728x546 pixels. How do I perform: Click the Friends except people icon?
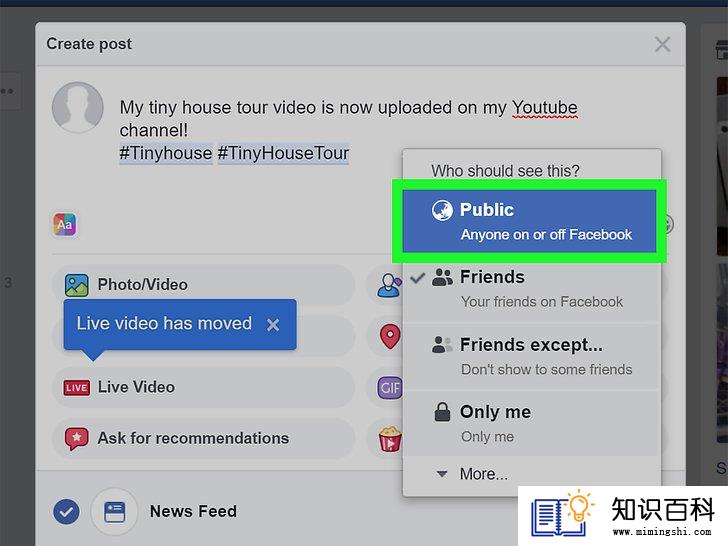click(x=442, y=345)
